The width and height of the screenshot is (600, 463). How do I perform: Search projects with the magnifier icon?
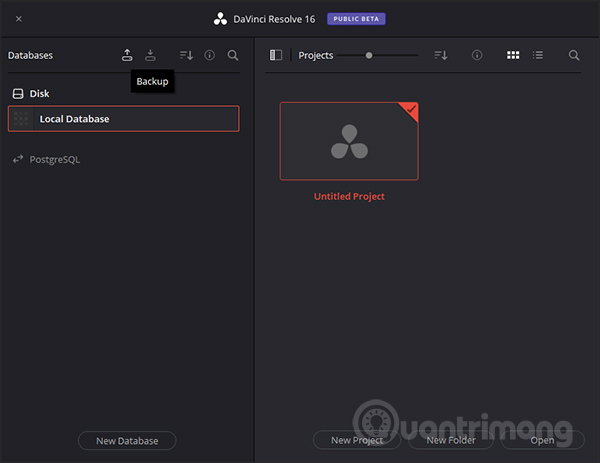click(574, 55)
